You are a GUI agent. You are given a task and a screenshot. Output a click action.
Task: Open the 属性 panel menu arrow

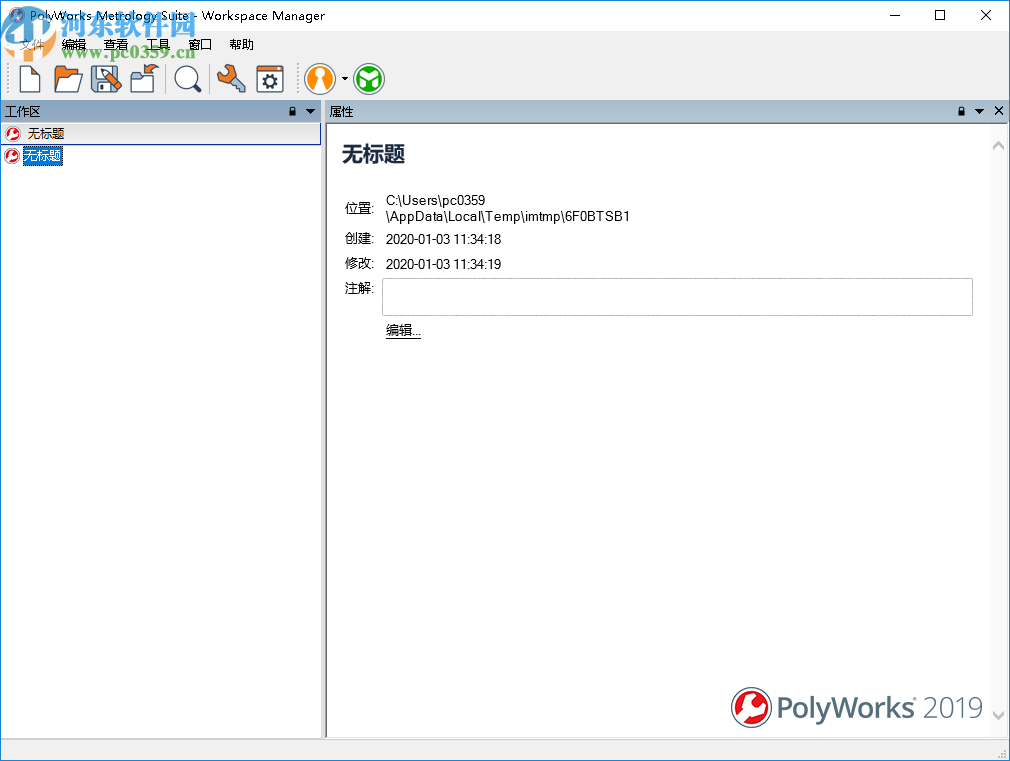pos(978,111)
